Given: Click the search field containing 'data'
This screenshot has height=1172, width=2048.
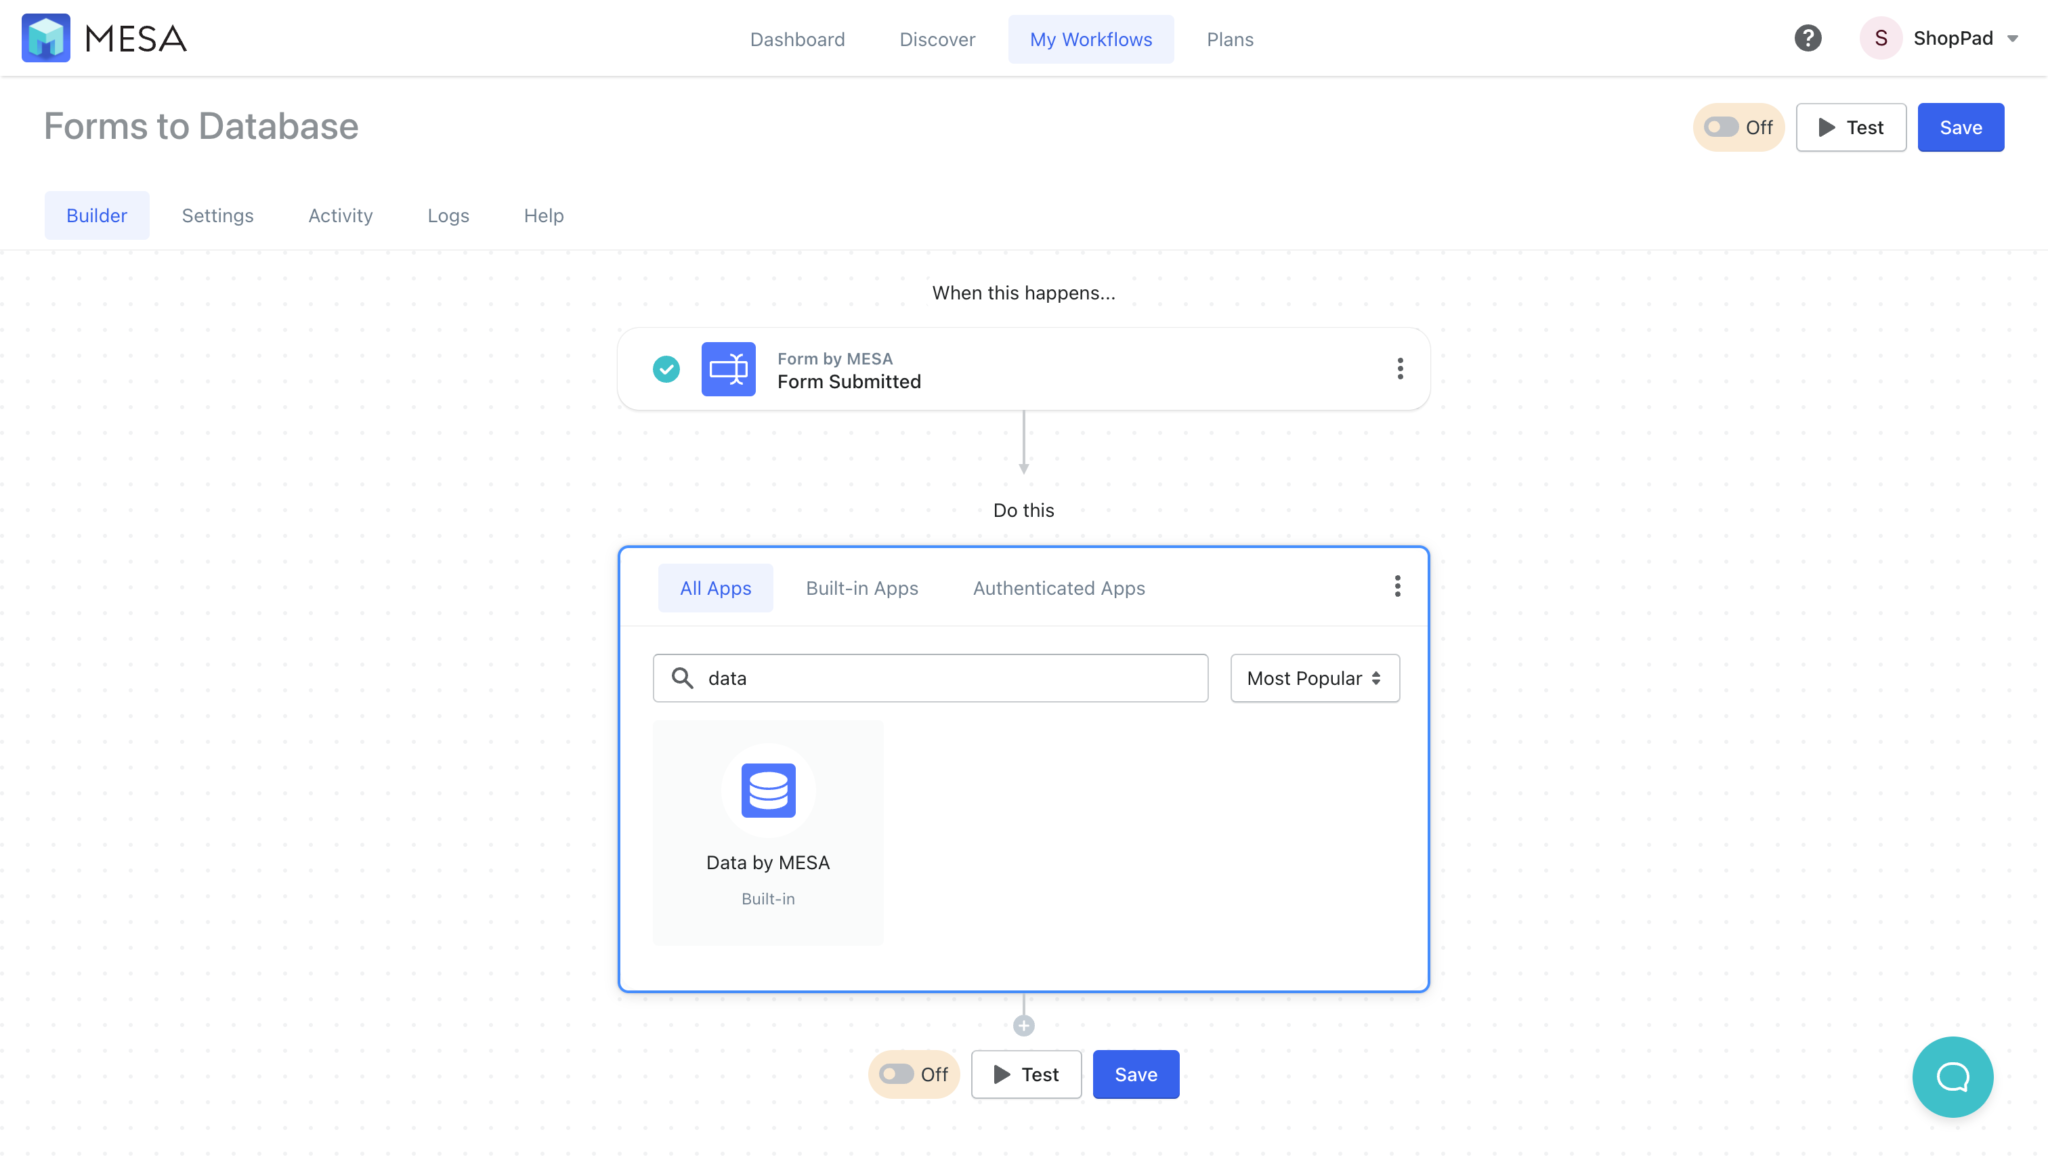Looking at the screenshot, I should 929,678.
